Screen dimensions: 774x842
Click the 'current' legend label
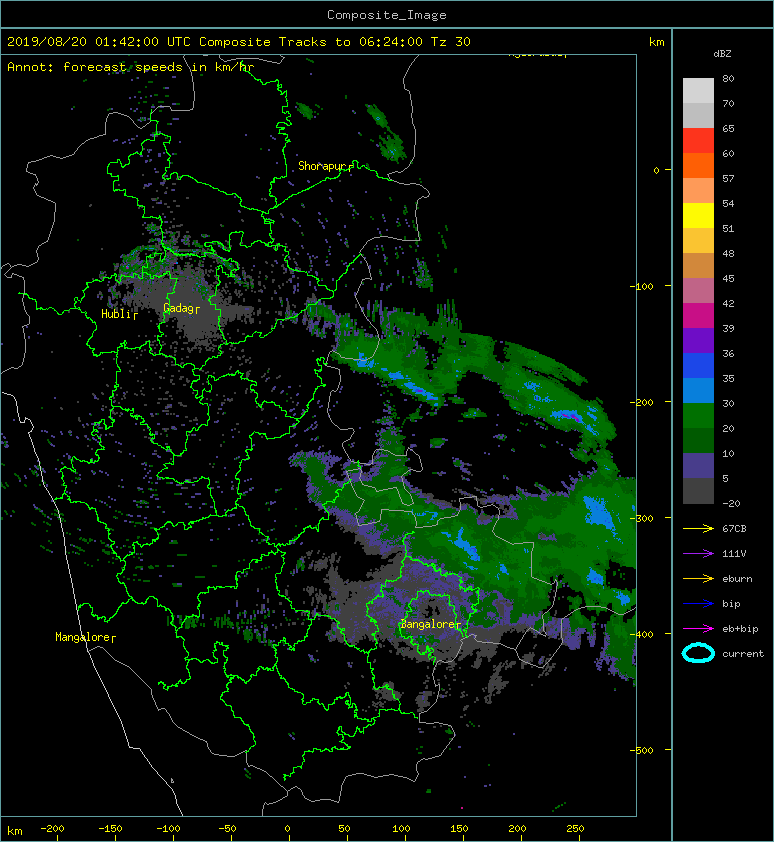[743, 654]
